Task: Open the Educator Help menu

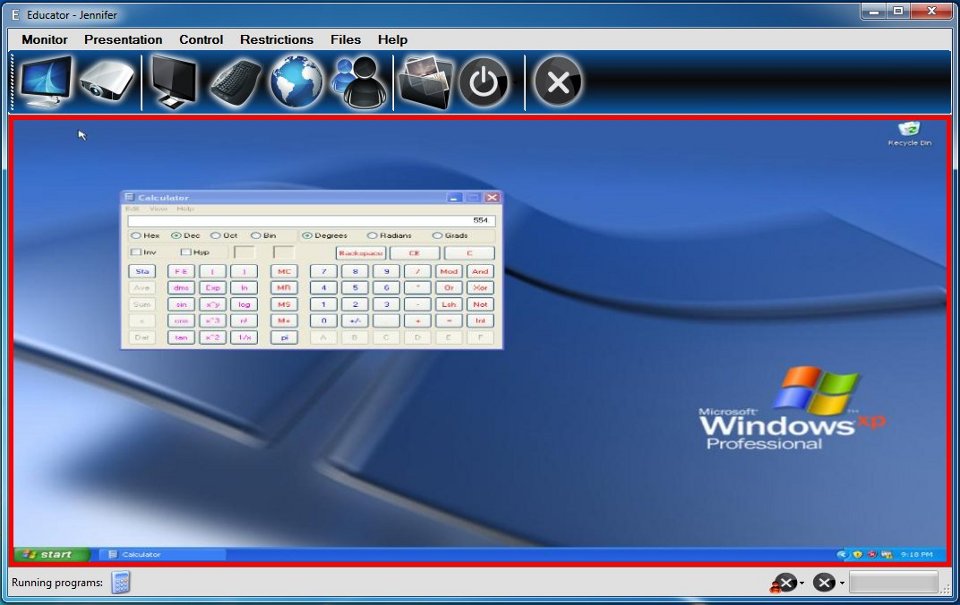Action: pyautogui.click(x=392, y=40)
